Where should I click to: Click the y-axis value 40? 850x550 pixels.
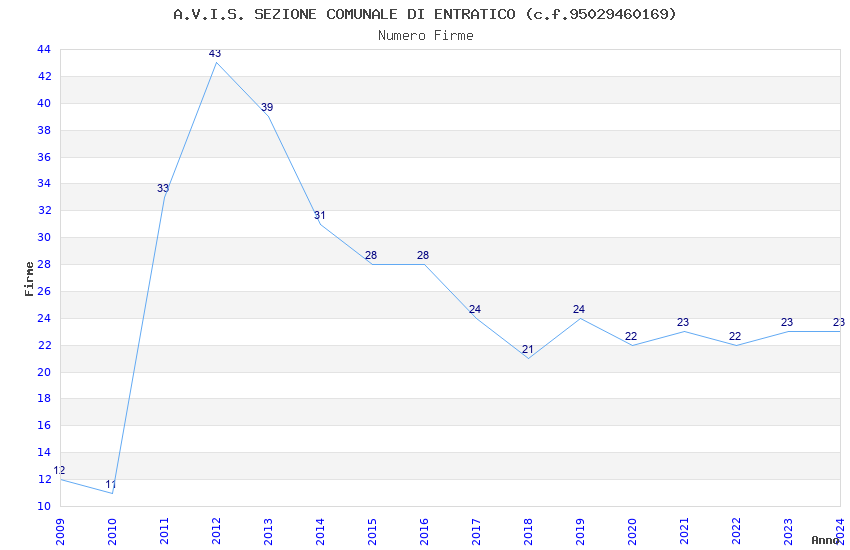pyautogui.click(x=44, y=103)
